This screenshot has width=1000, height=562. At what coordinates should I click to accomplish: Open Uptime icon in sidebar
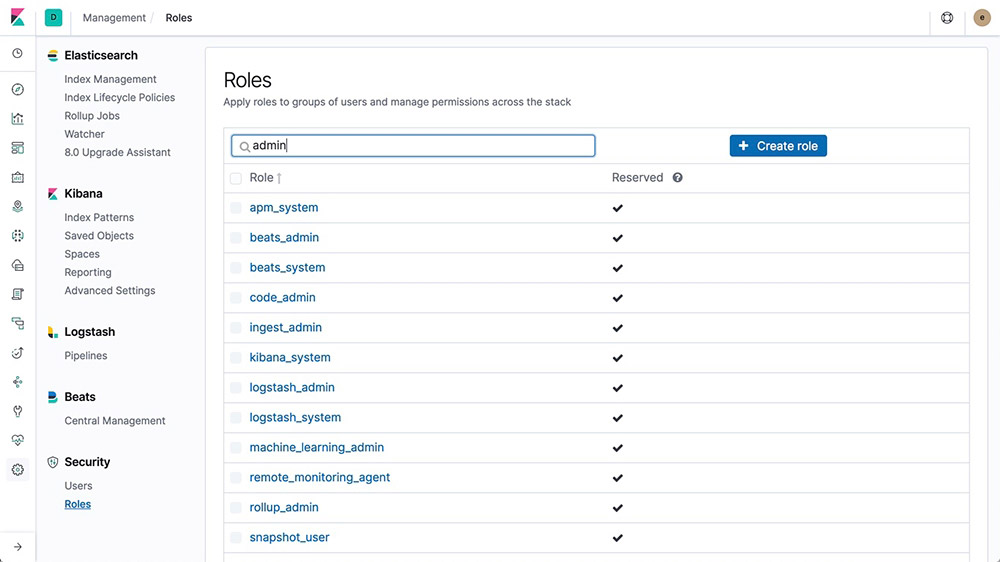(x=18, y=353)
